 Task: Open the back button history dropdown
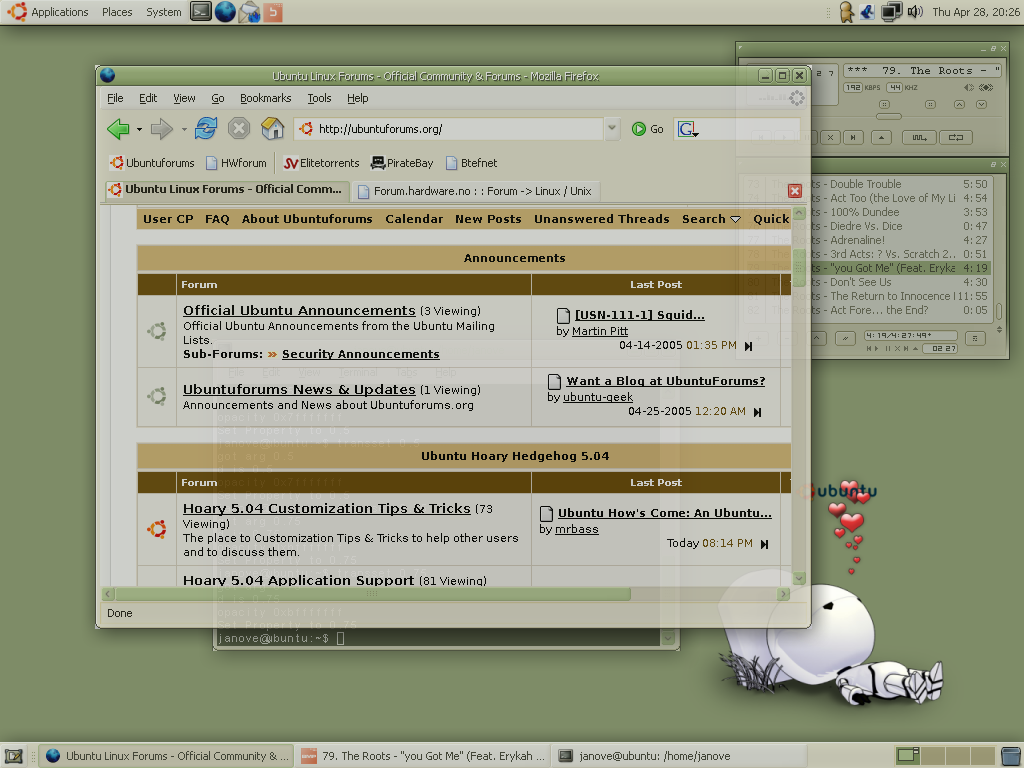tap(139, 129)
